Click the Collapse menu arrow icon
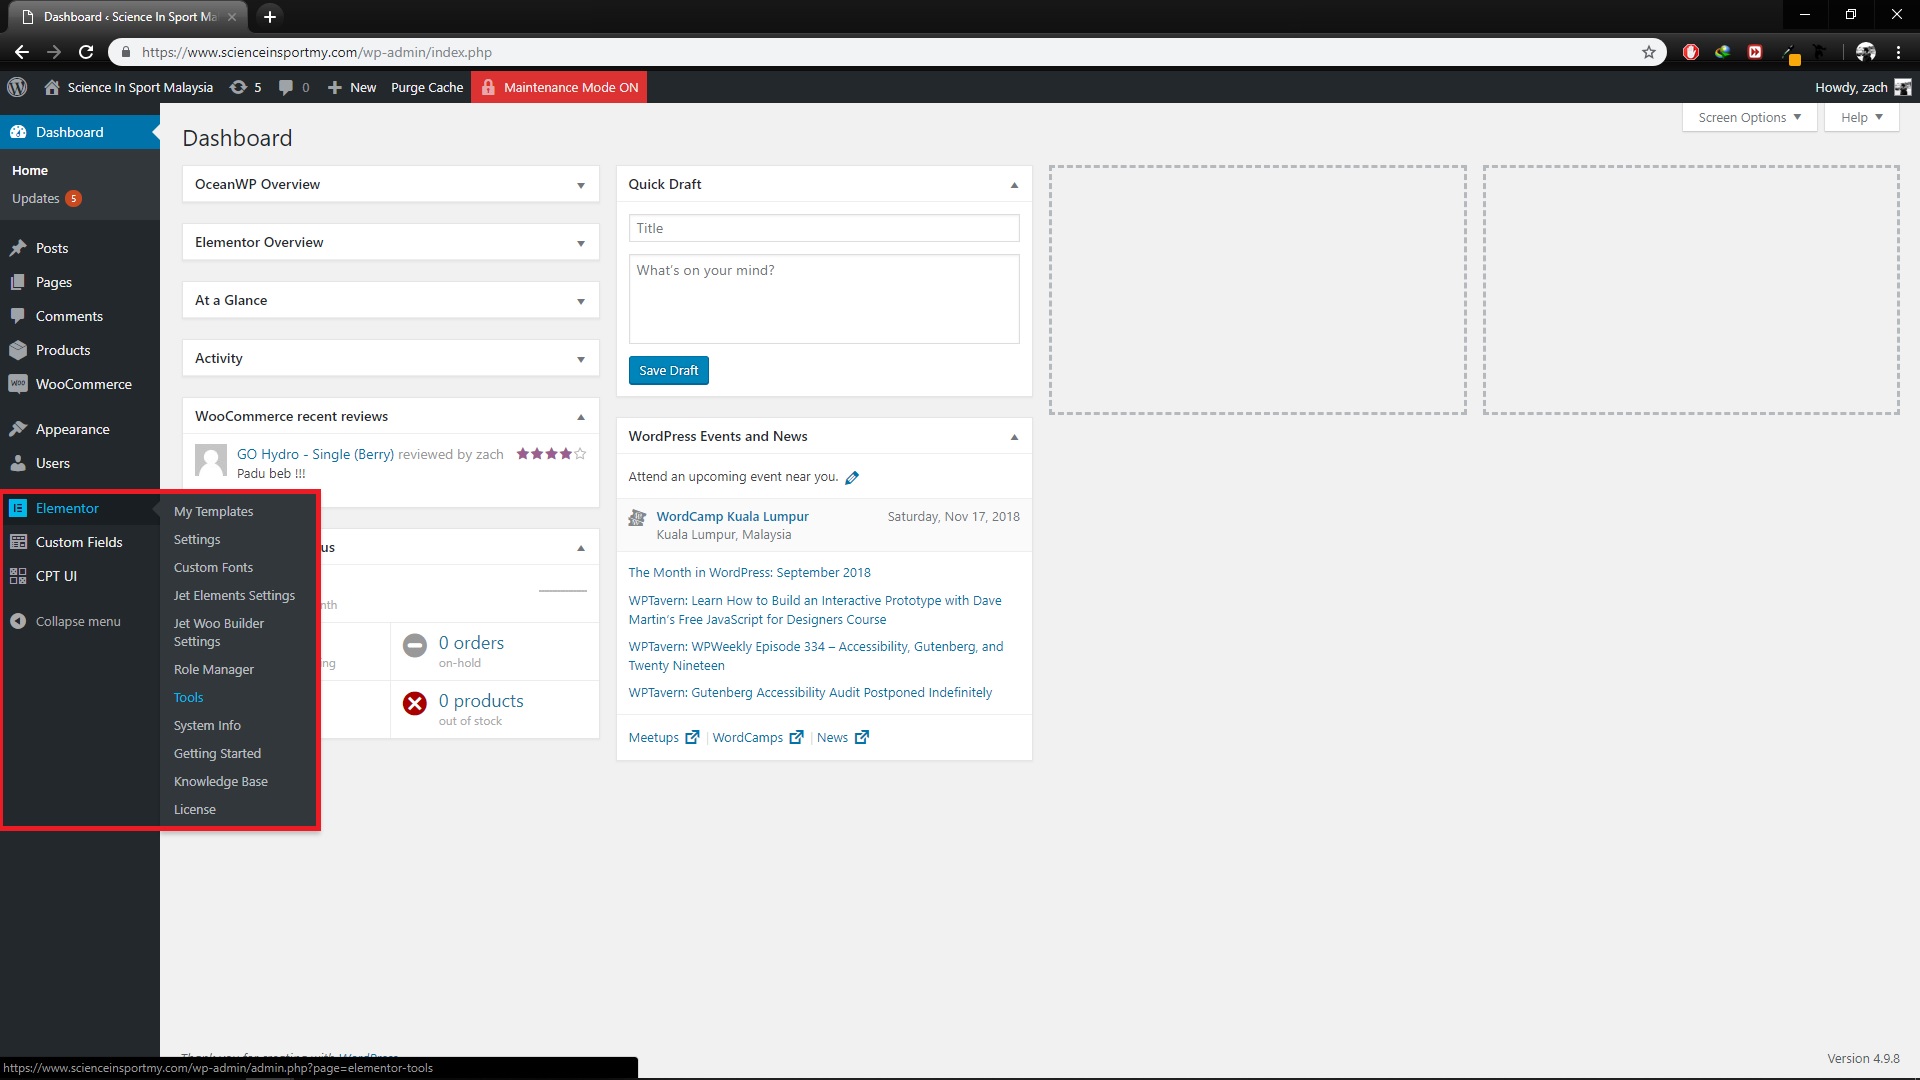 click(18, 621)
